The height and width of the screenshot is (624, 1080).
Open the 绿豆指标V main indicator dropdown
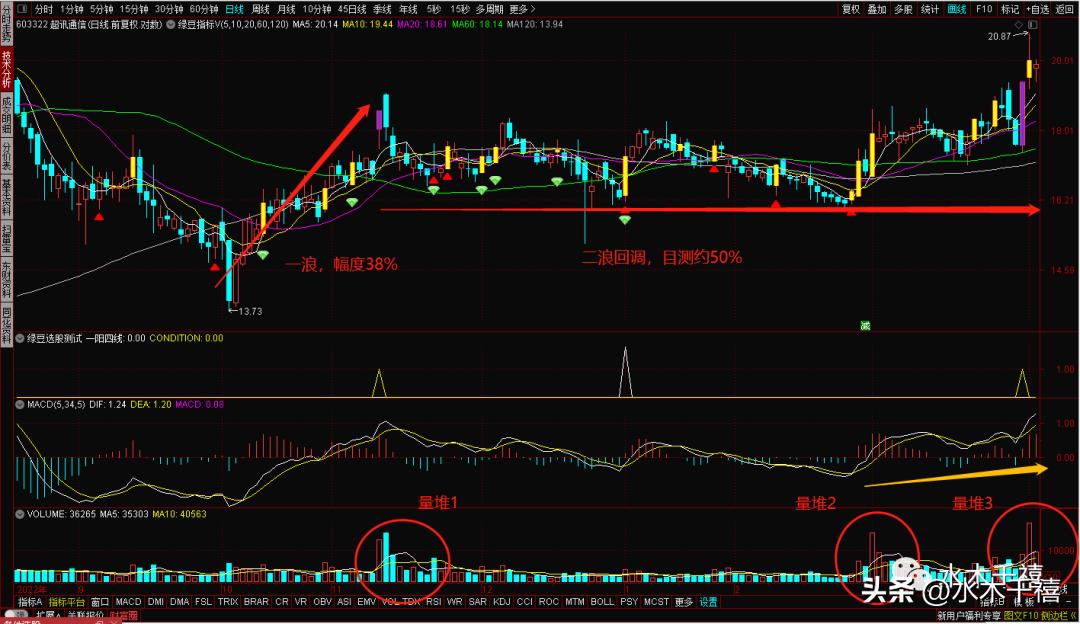(x=171, y=24)
